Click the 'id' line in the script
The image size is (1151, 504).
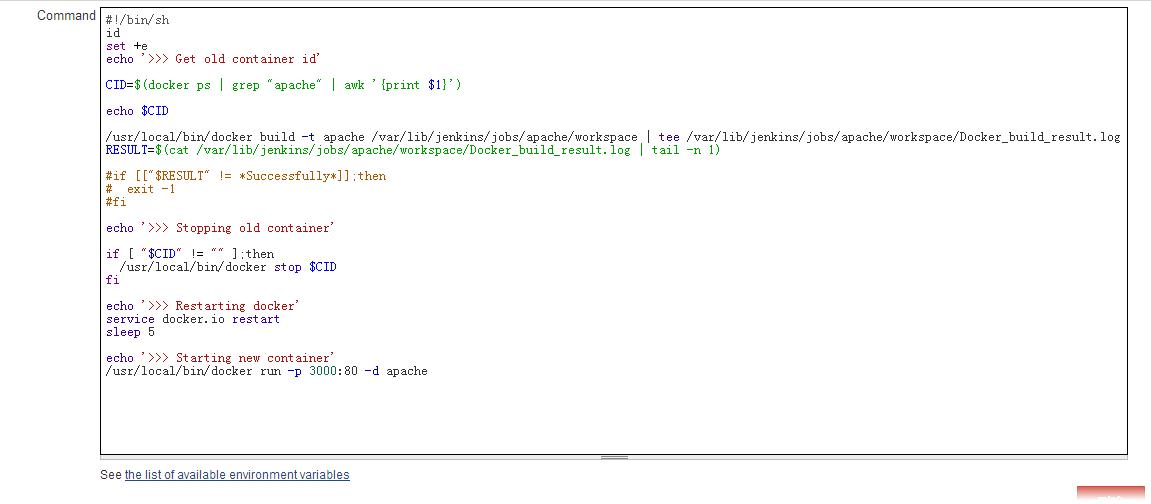point(113,33)
